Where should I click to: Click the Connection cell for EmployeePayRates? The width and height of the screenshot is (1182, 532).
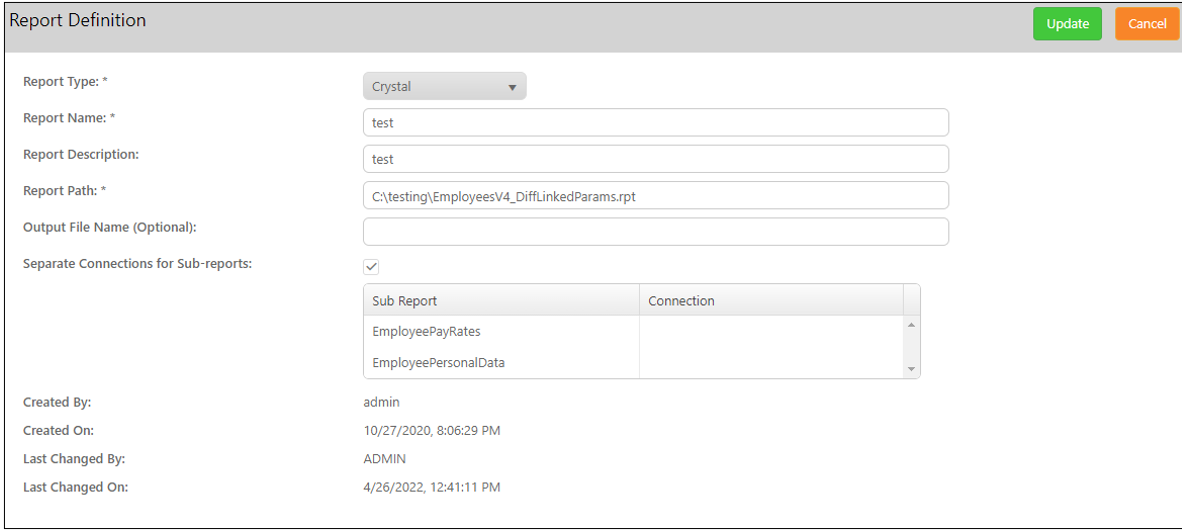(772, 331)
